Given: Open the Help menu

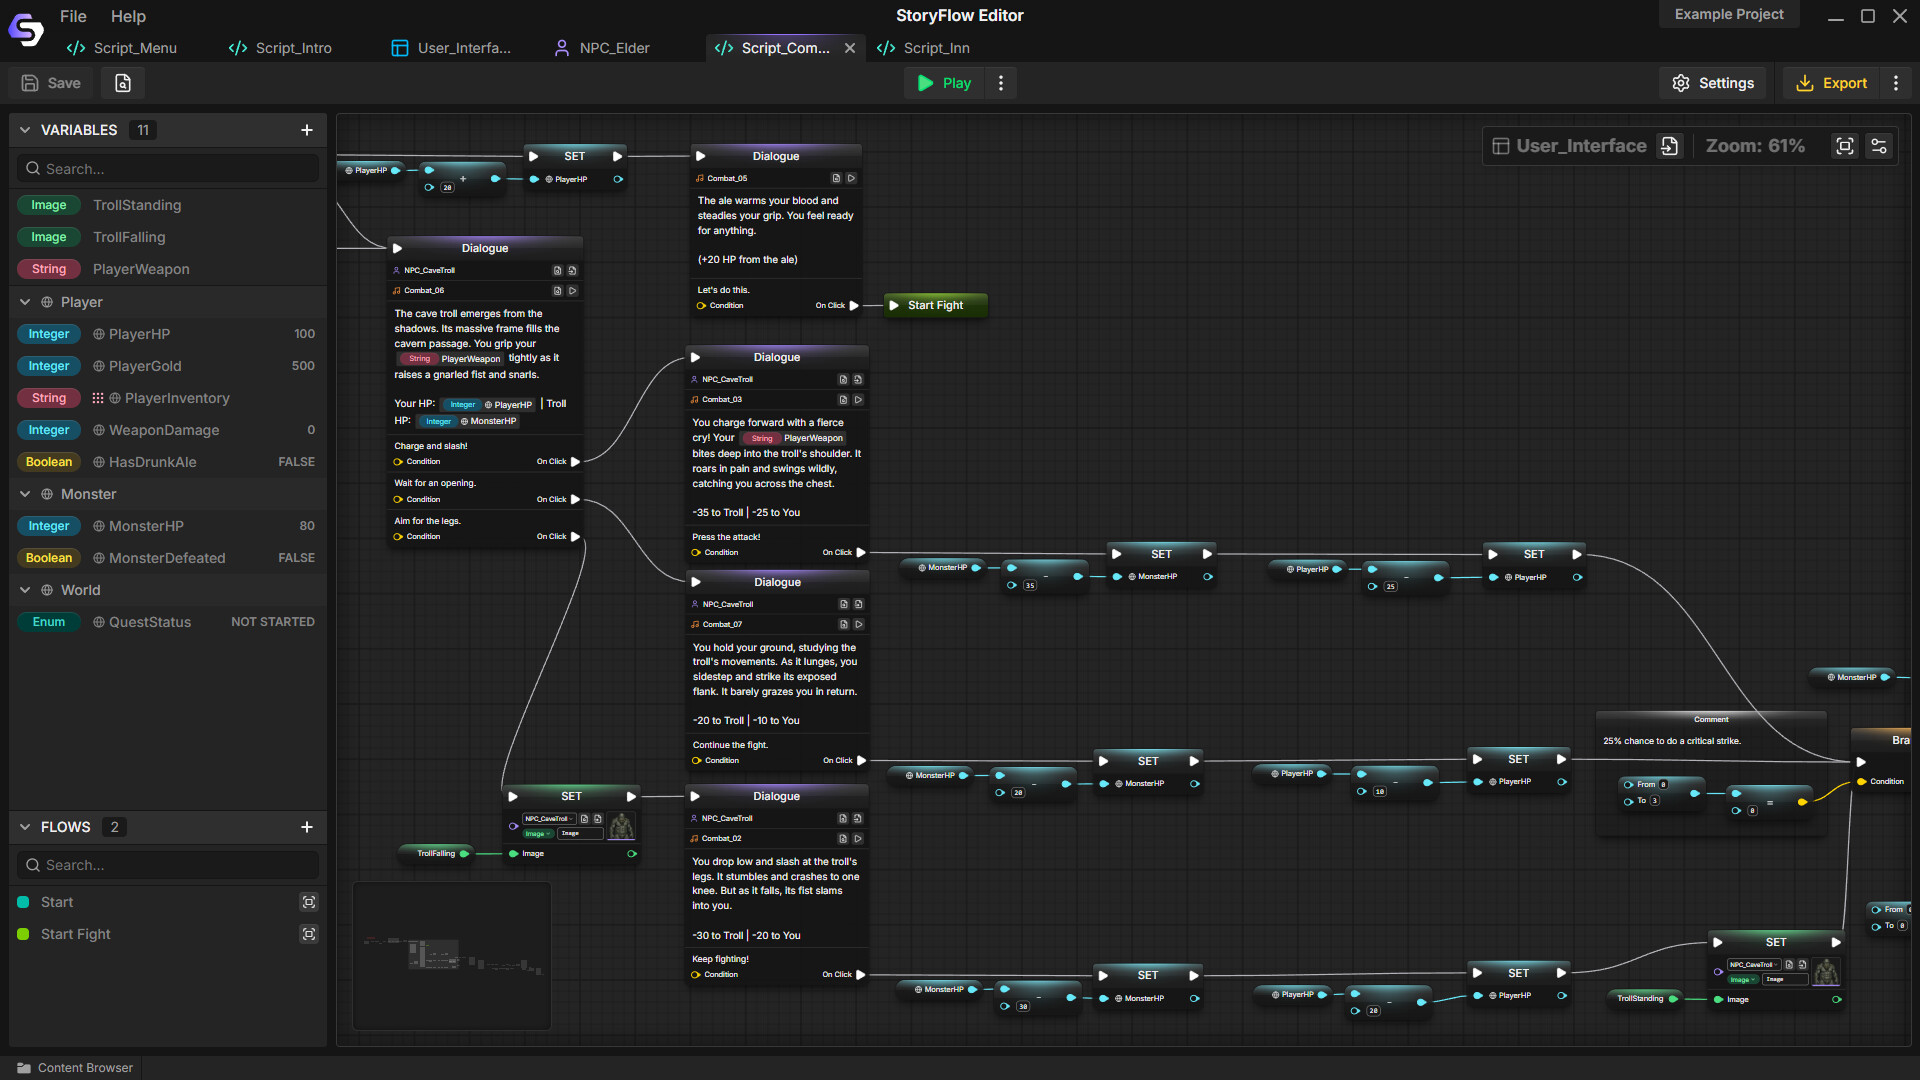Looking at the screenshot, I should point(128,16).
